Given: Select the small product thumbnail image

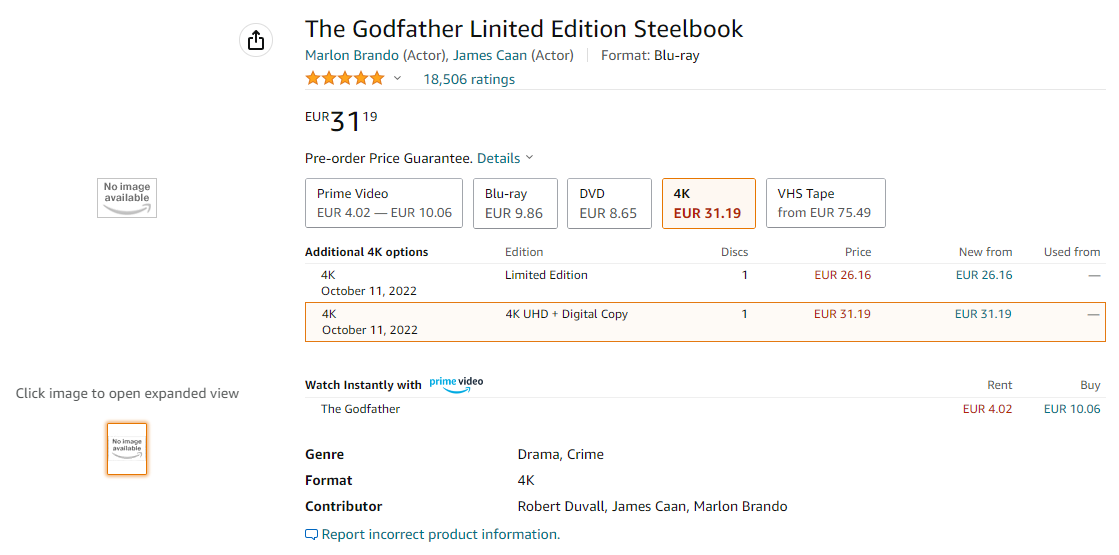Looking at the screenshot, I should (127, 449).
